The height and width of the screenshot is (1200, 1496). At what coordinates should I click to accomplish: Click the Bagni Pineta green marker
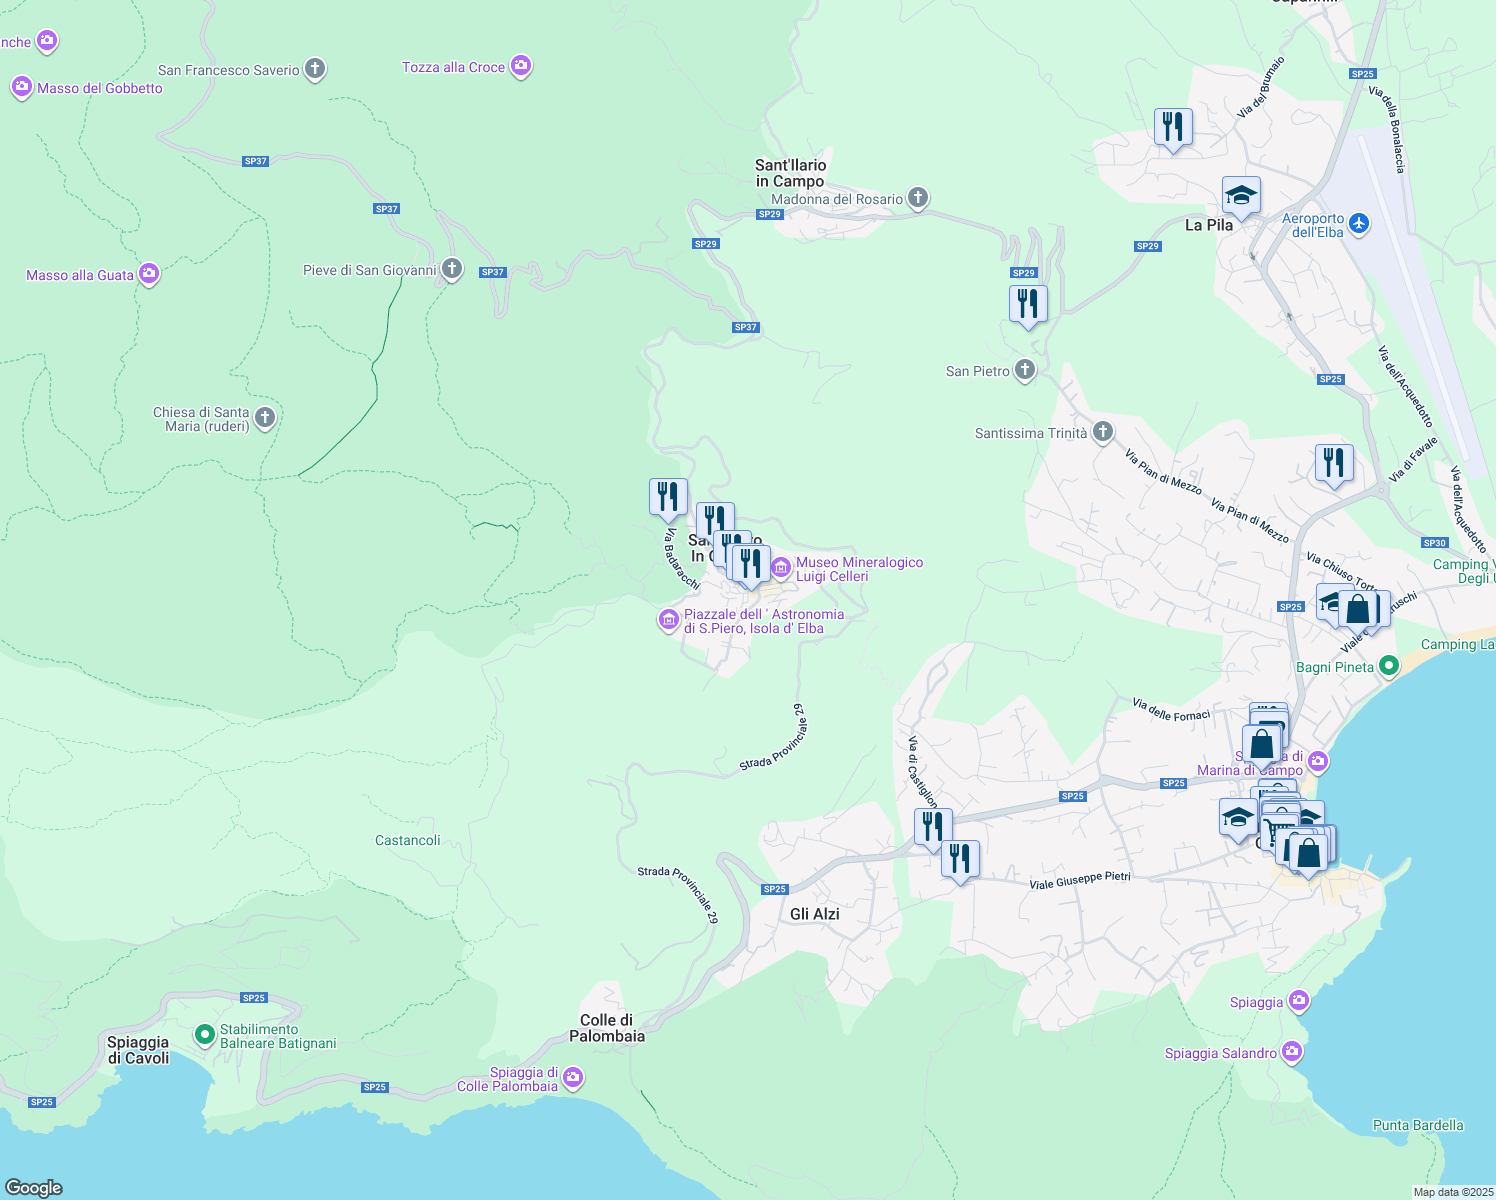(1388, 664)
